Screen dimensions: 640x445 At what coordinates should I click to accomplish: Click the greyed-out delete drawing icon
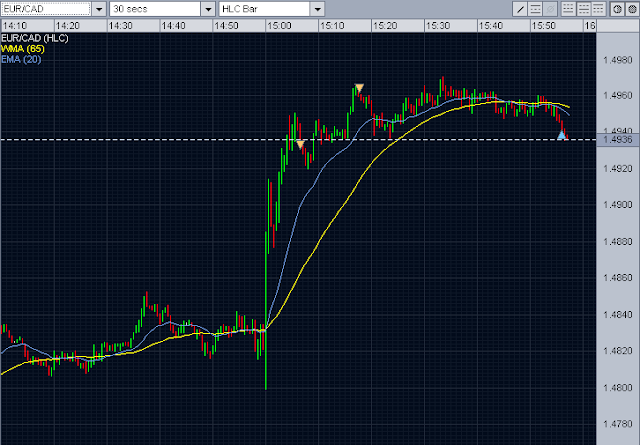(x=550, y=9)
